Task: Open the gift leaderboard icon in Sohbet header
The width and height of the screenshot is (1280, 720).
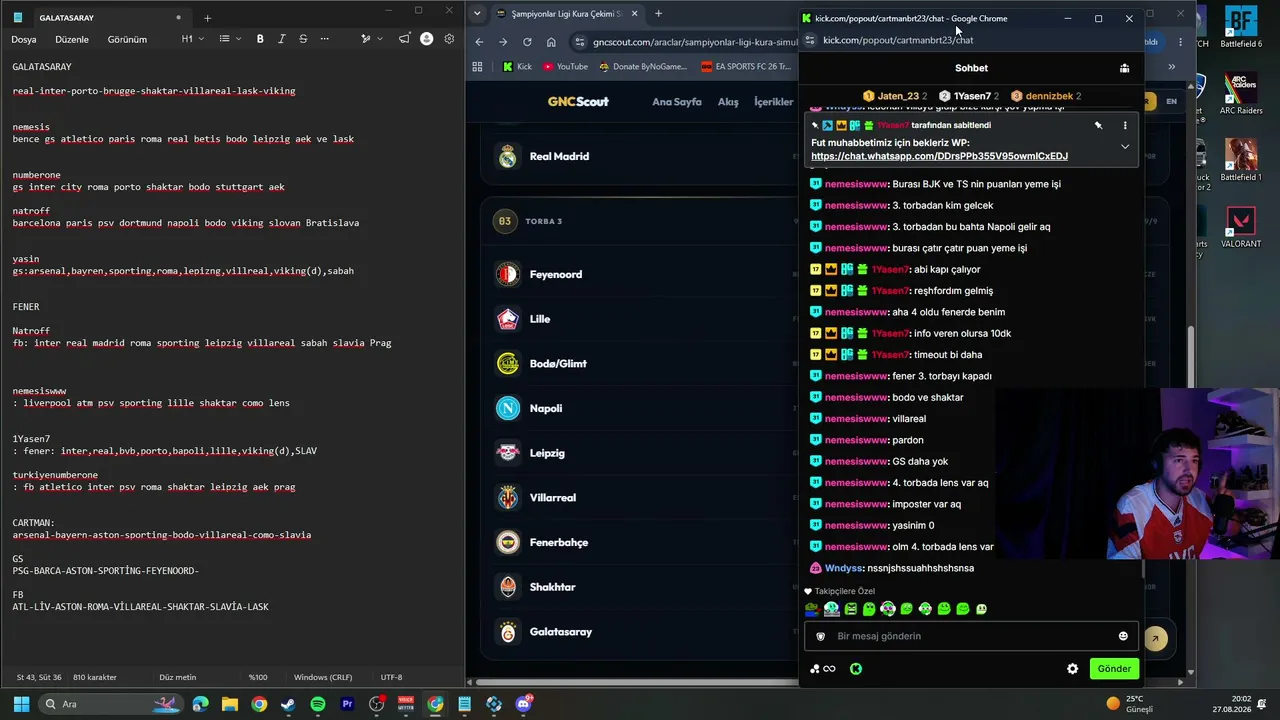Action: click(1124, 68)
